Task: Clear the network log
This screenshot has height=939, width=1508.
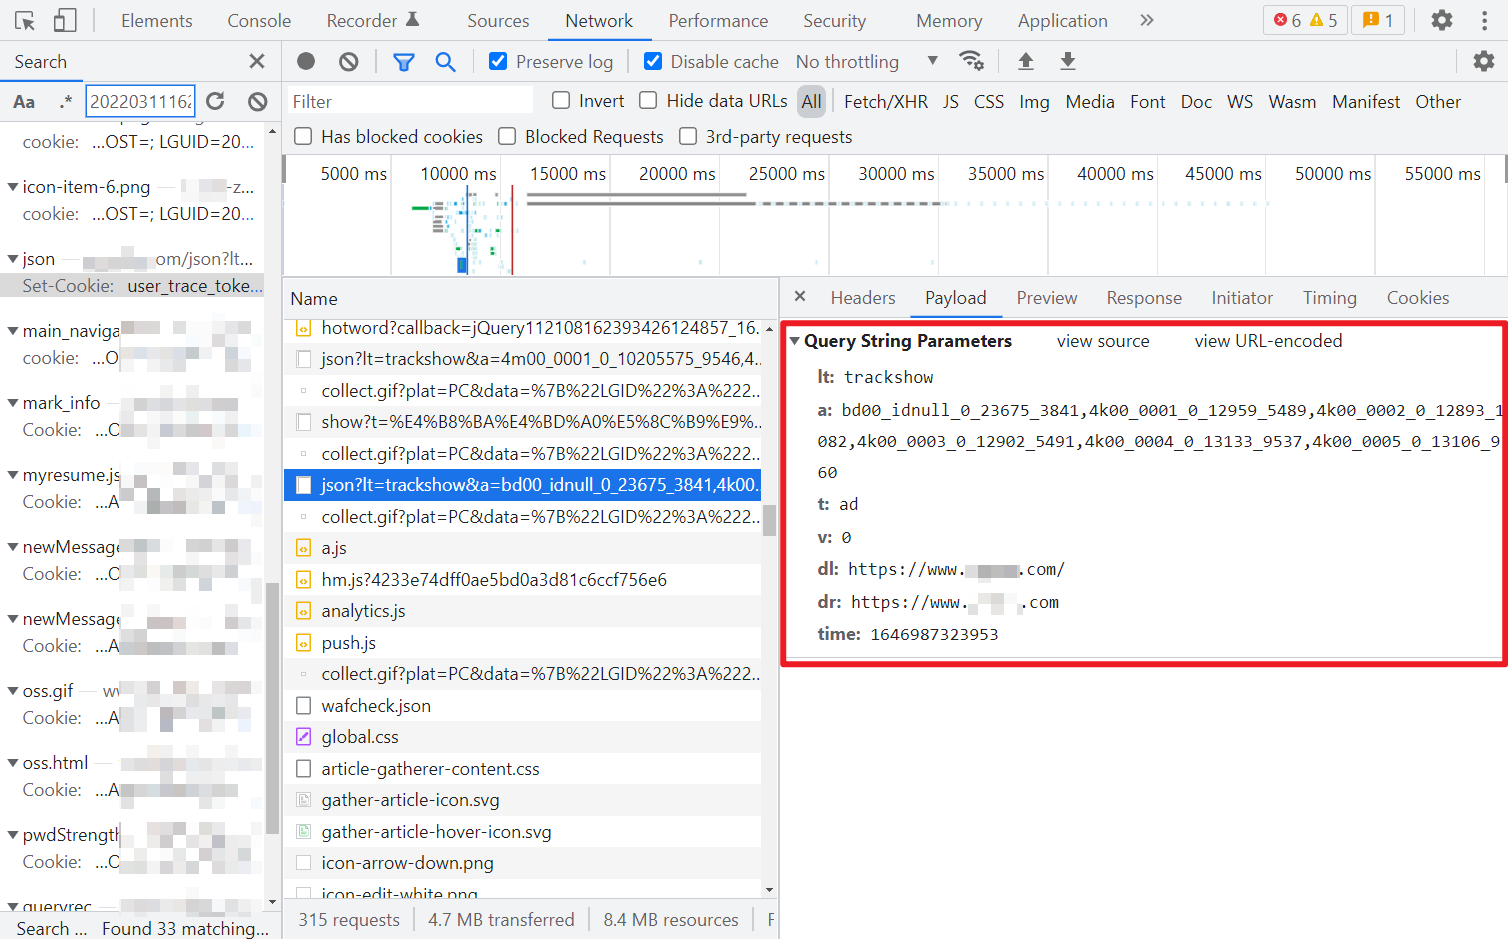Action: [348, 61]
